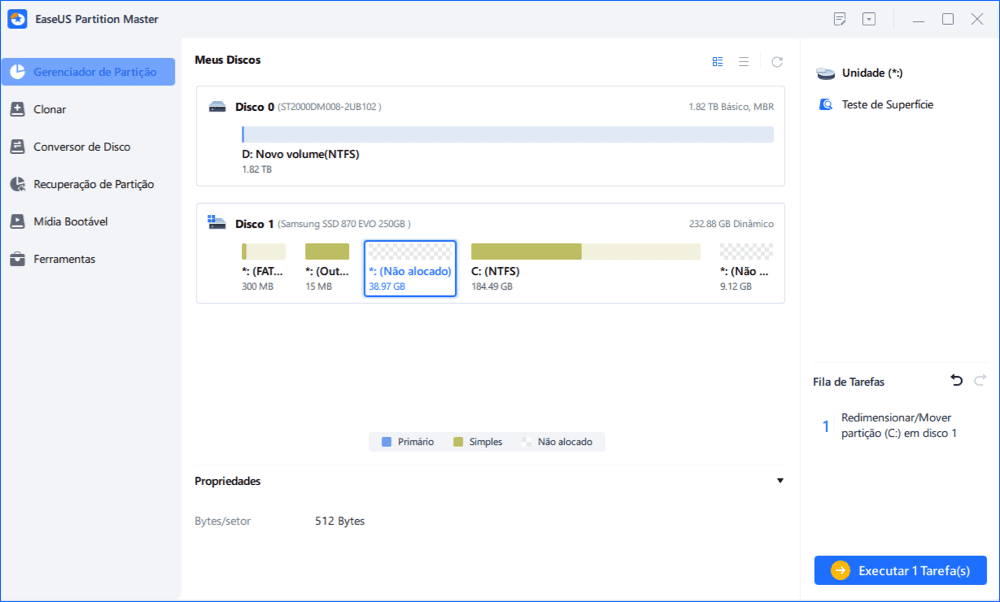Click Executar 1 Tarefa(s) button
The image size is (1000, 602).
point(901,570)
